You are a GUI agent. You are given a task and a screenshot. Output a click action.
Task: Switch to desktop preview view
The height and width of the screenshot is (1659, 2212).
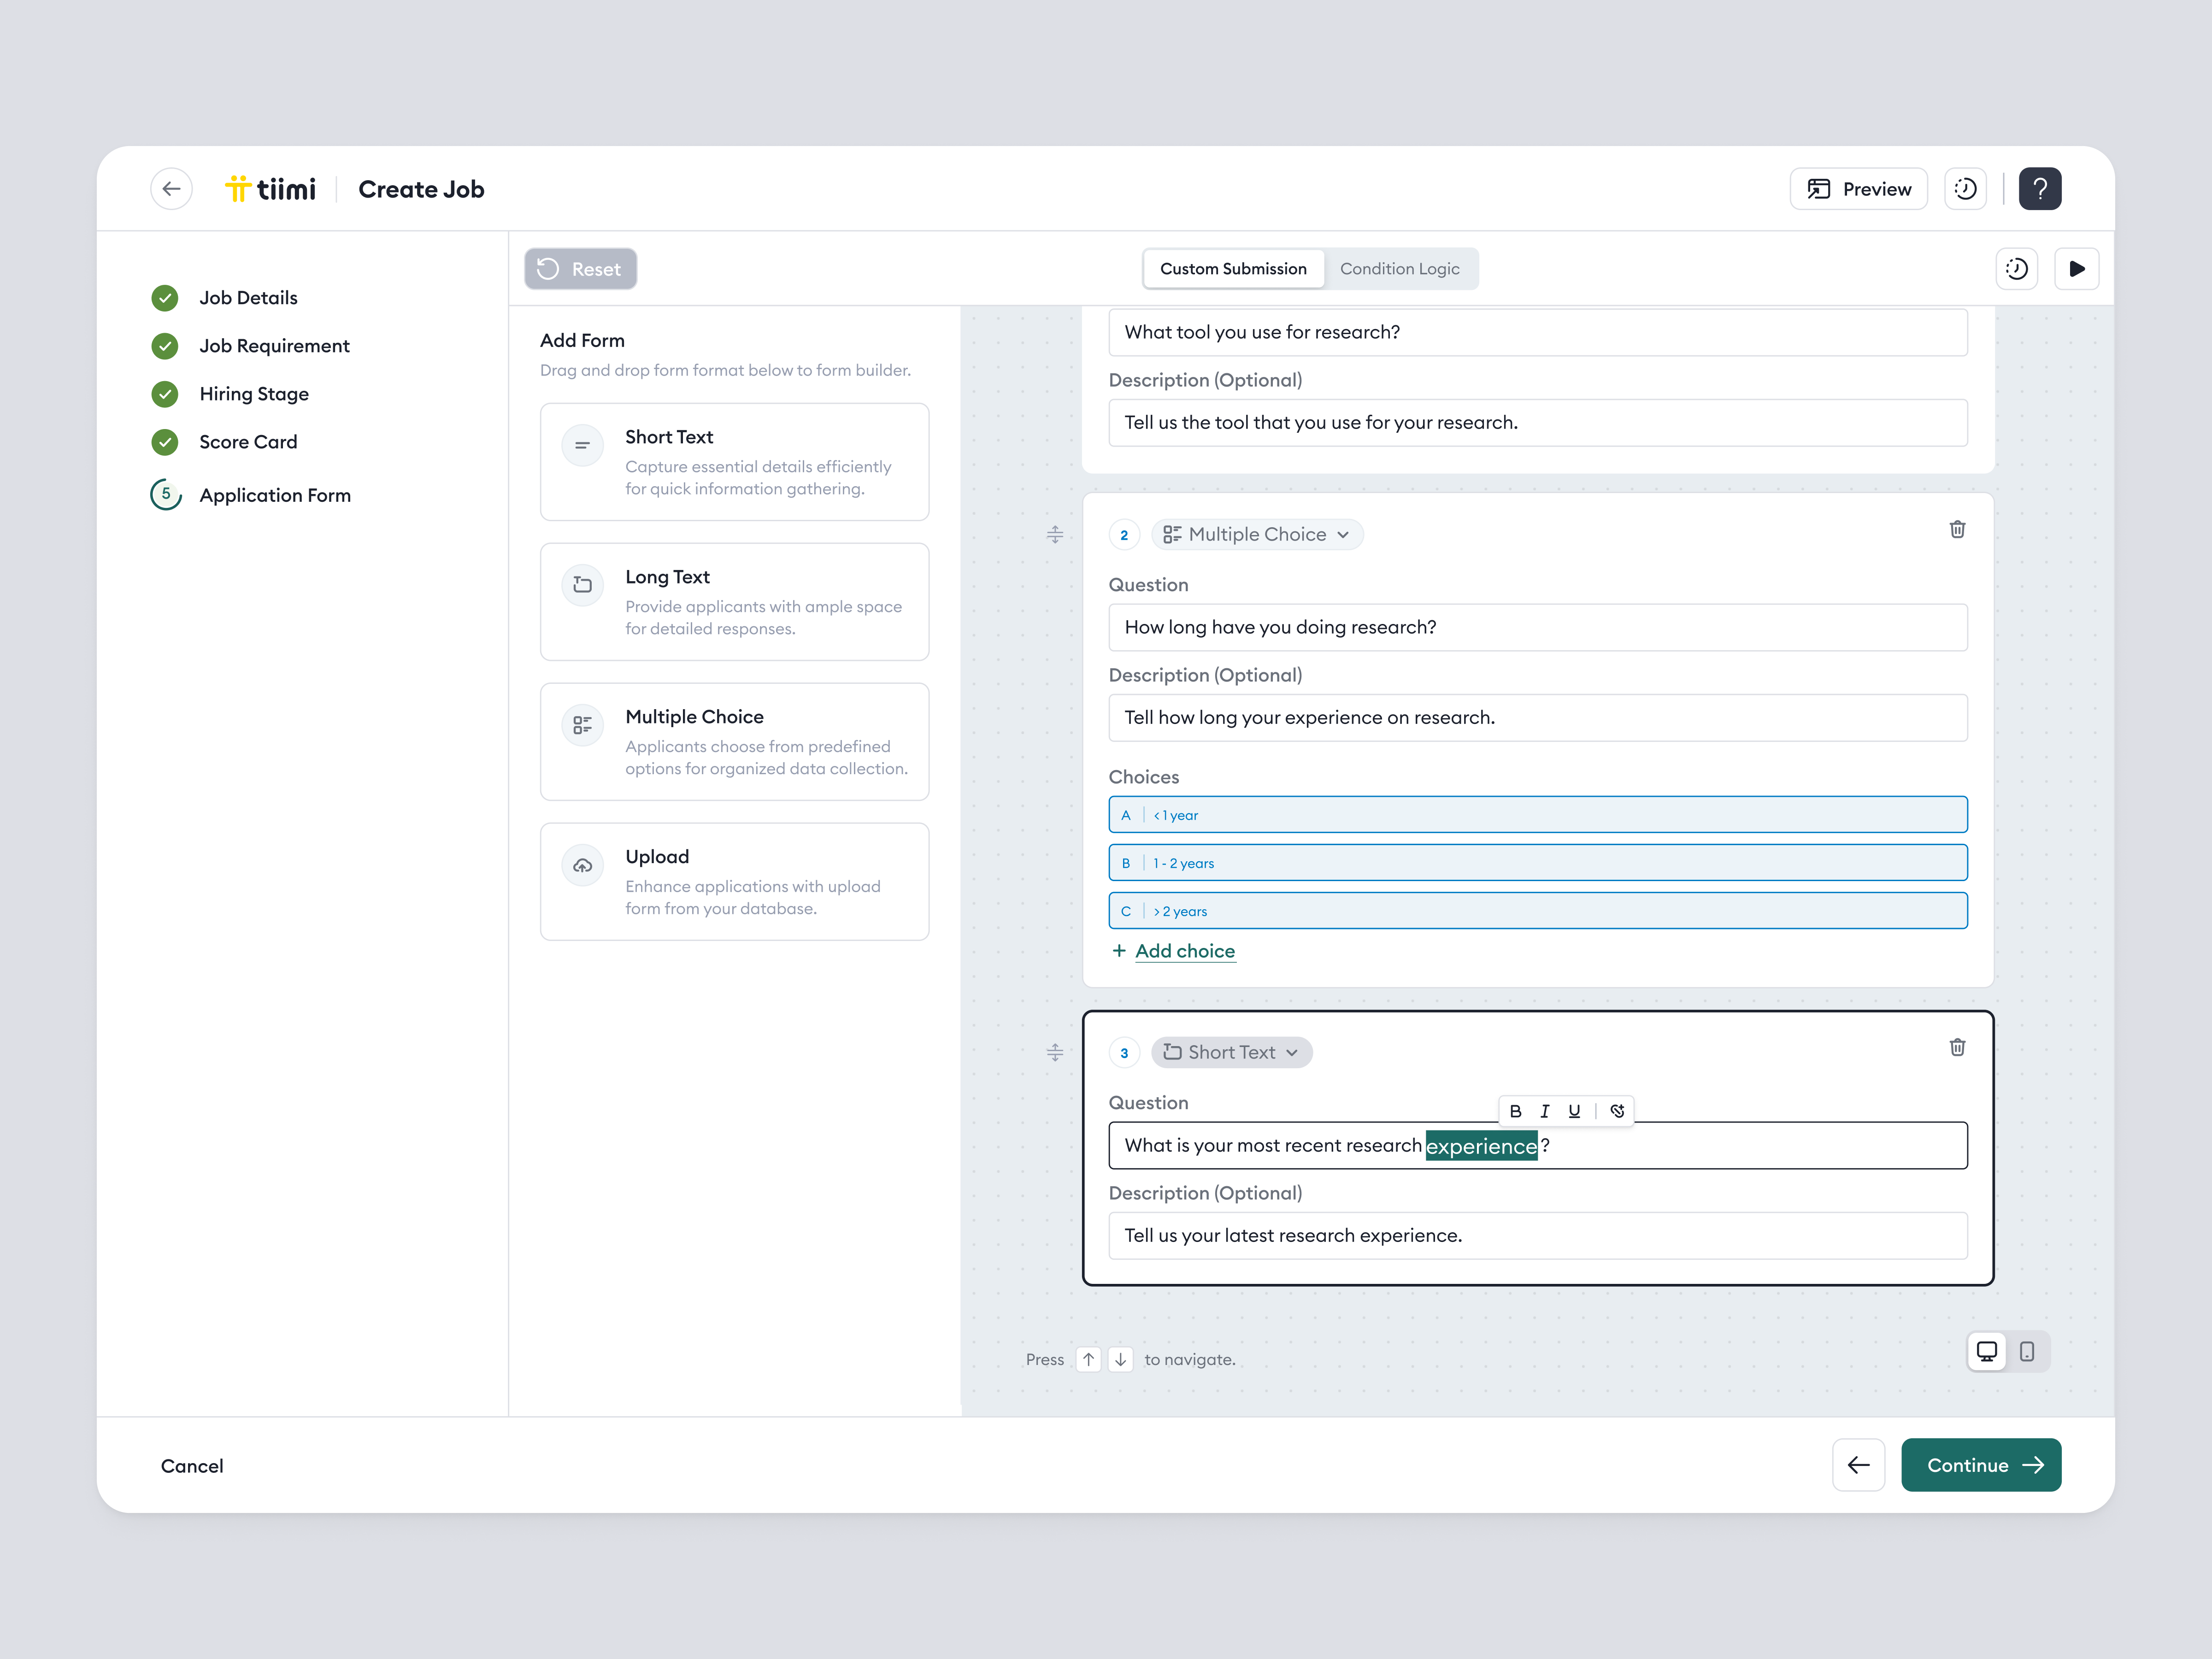(1987, 1351)
